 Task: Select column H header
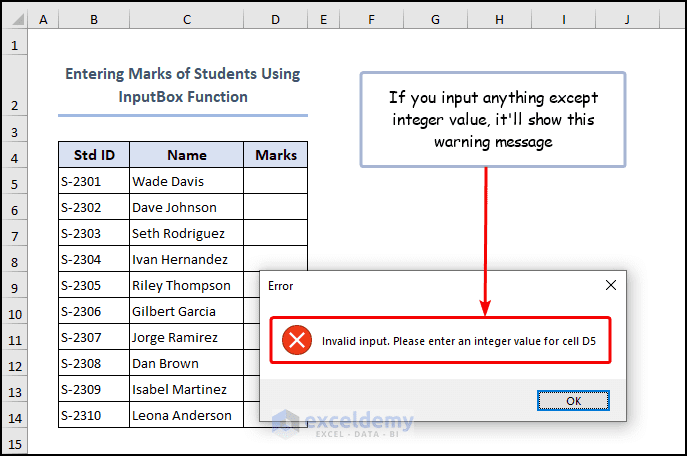pos(499,19)
